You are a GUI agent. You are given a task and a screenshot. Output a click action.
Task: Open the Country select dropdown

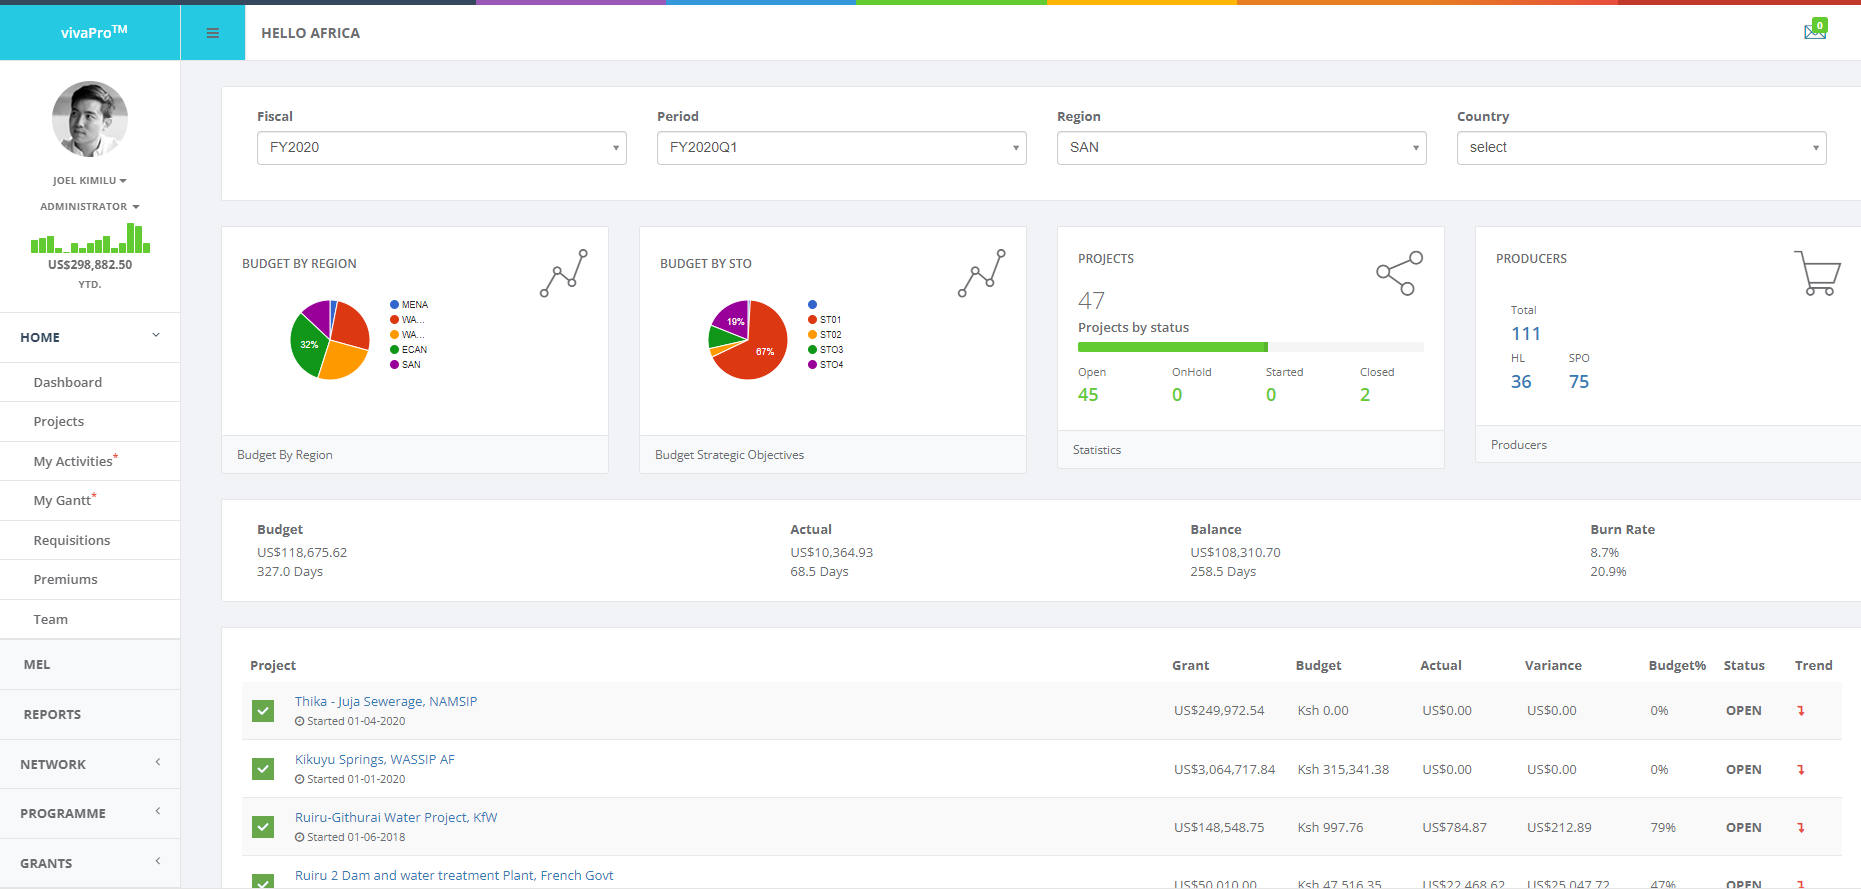tap(1641, 148)
